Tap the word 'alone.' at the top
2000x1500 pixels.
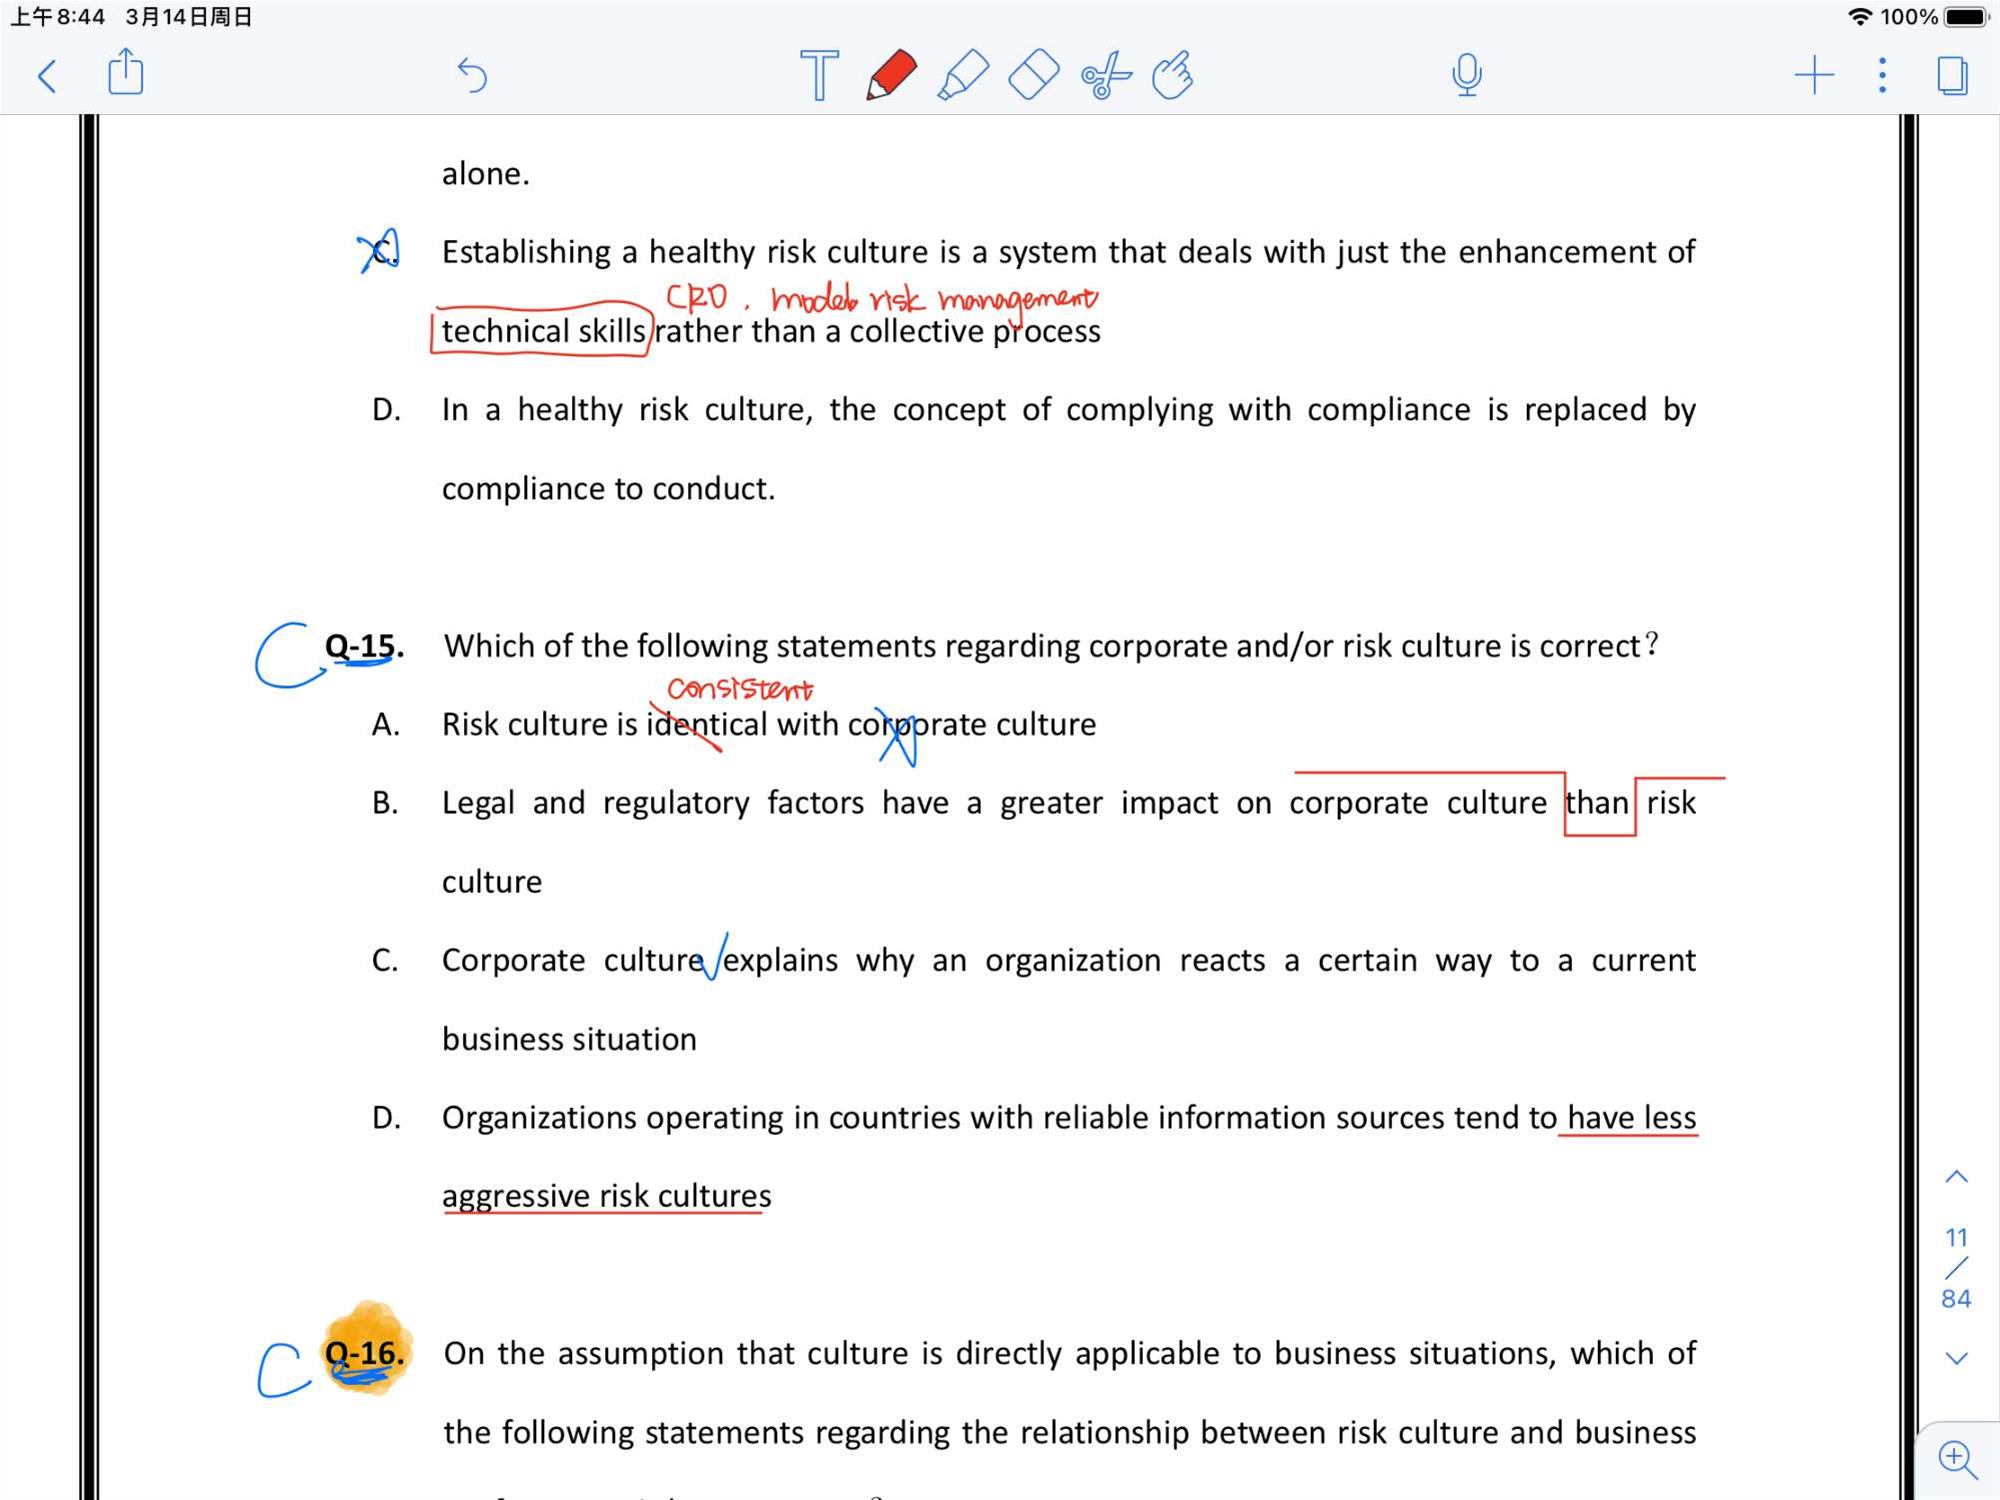486,174
